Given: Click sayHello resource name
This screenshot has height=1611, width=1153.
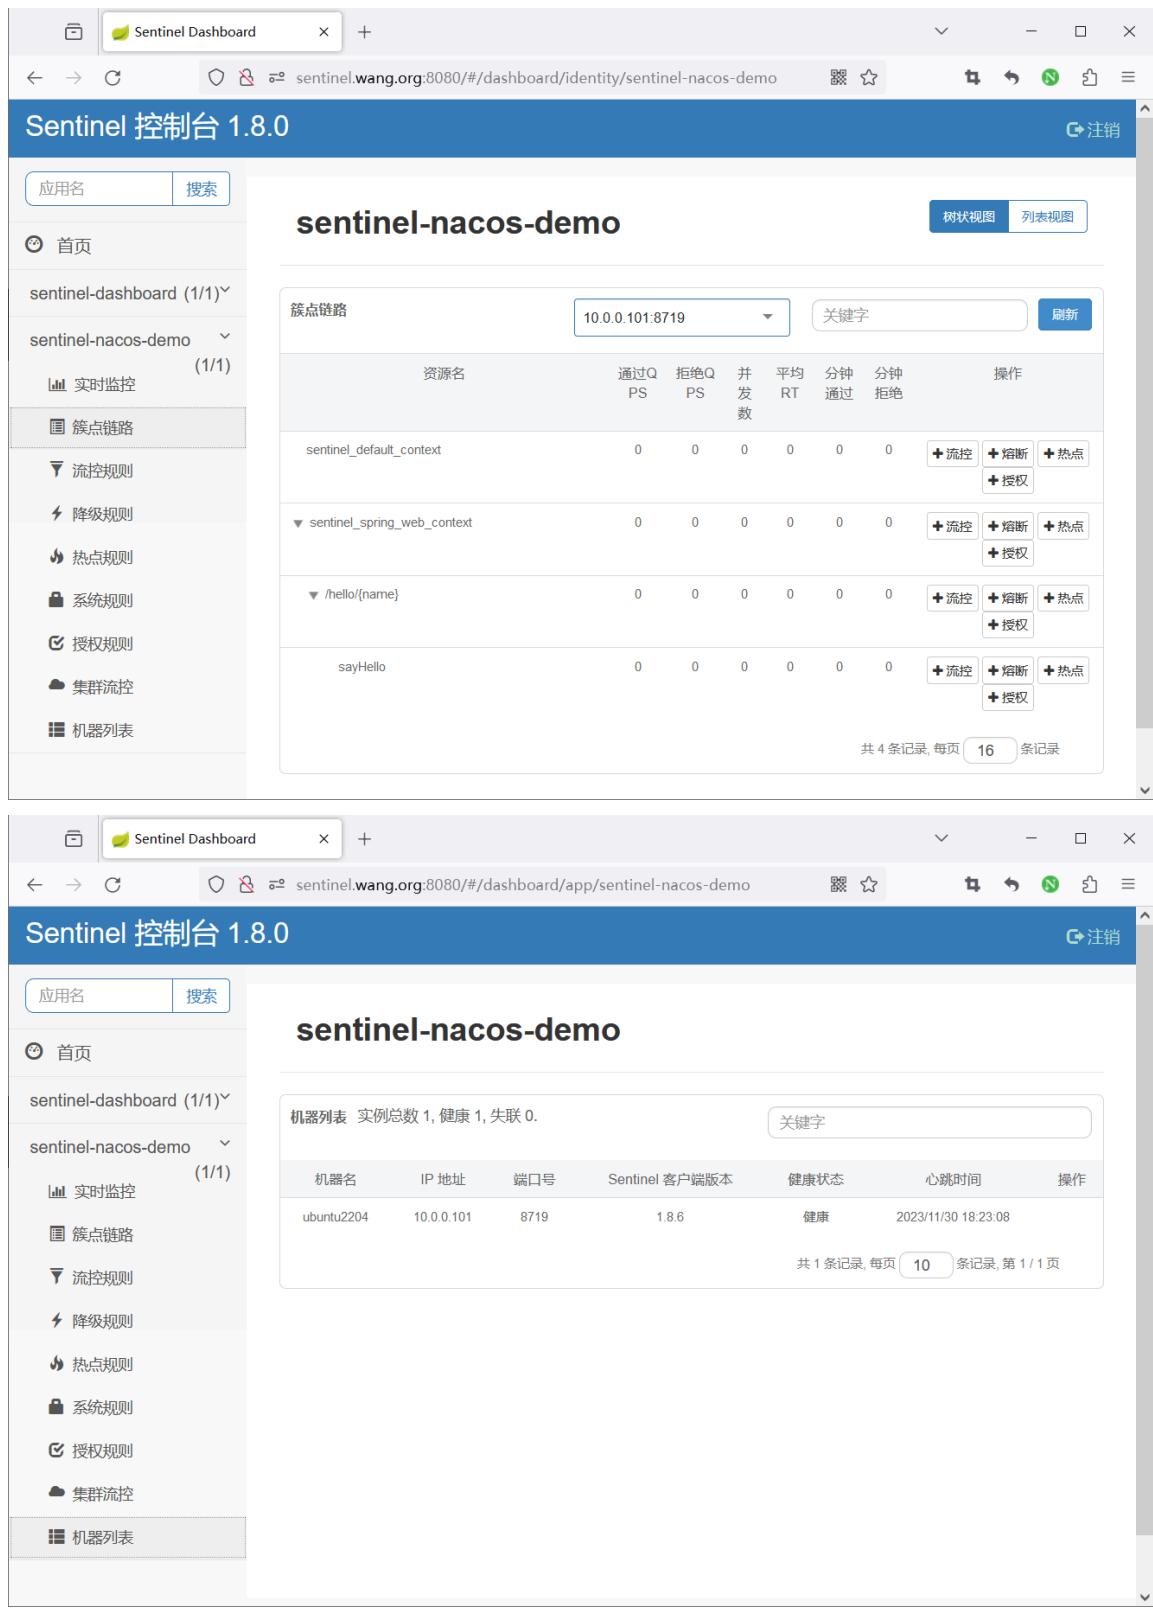Looking at the screenshot, I should click(362, 667).
